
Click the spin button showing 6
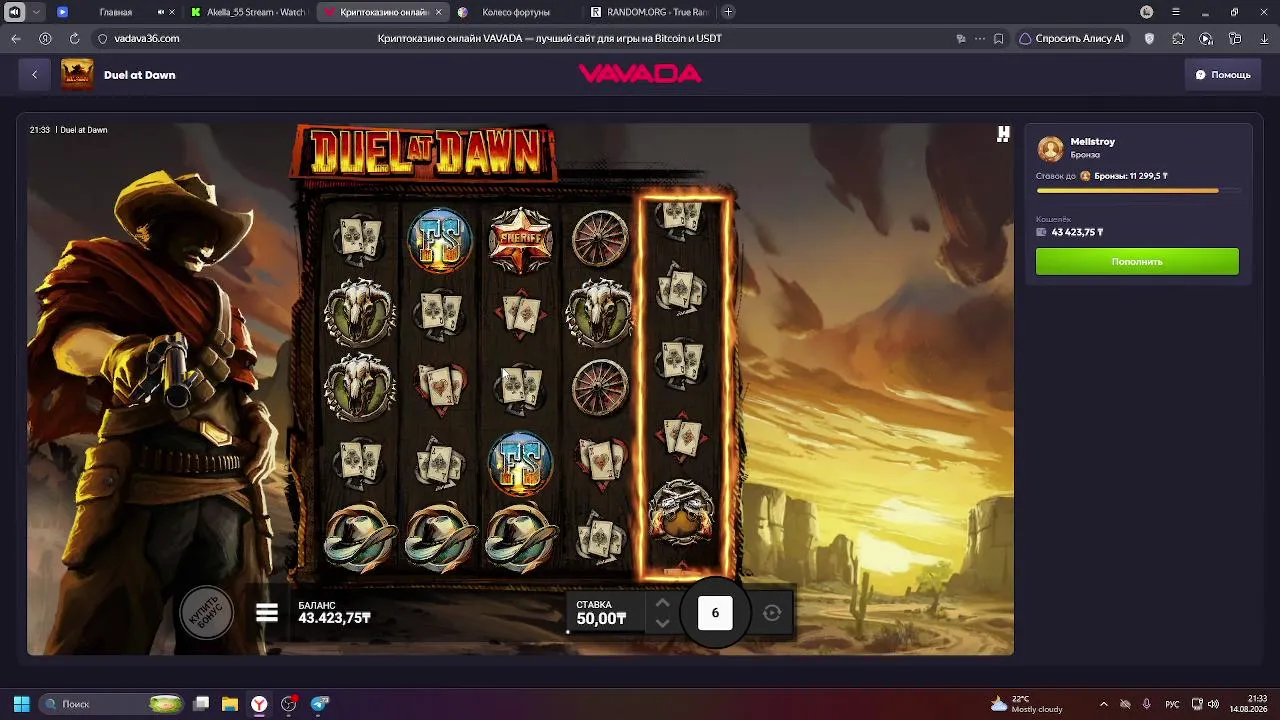point(715,613)
